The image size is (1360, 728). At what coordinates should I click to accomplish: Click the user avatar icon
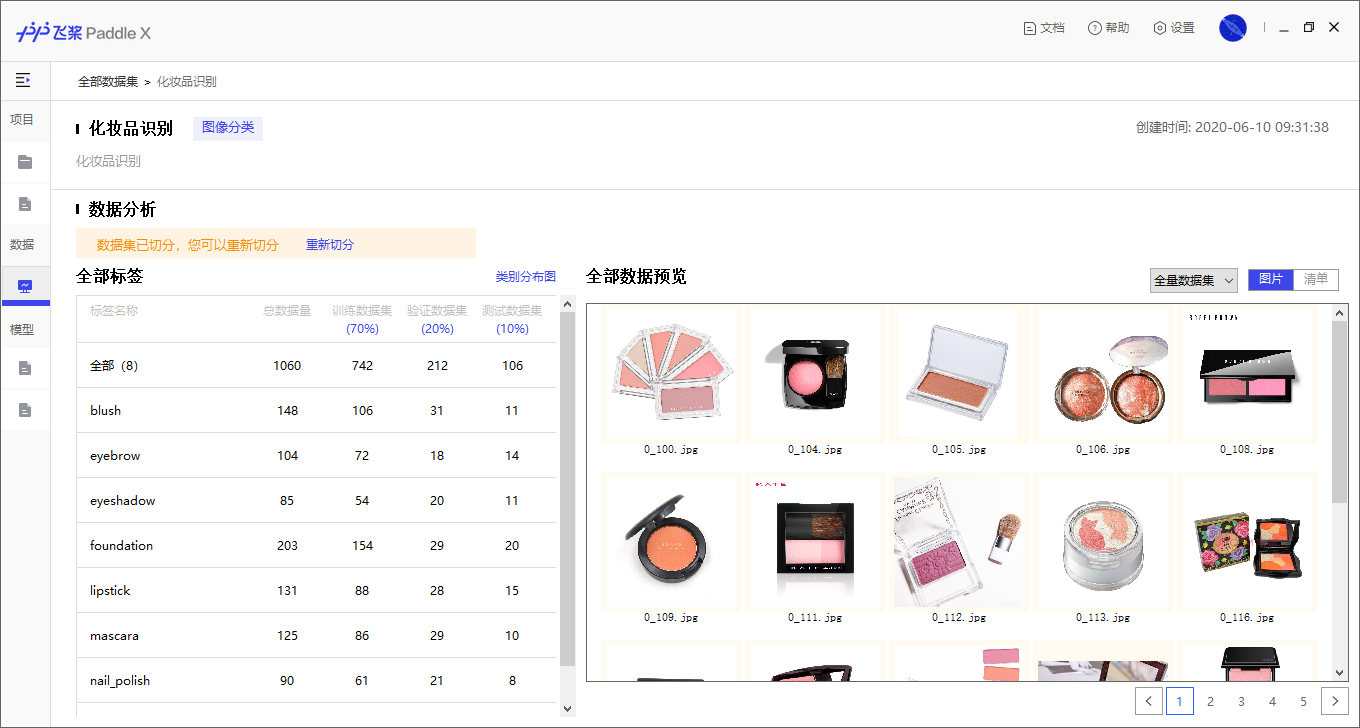click(x=1233, y=28)
